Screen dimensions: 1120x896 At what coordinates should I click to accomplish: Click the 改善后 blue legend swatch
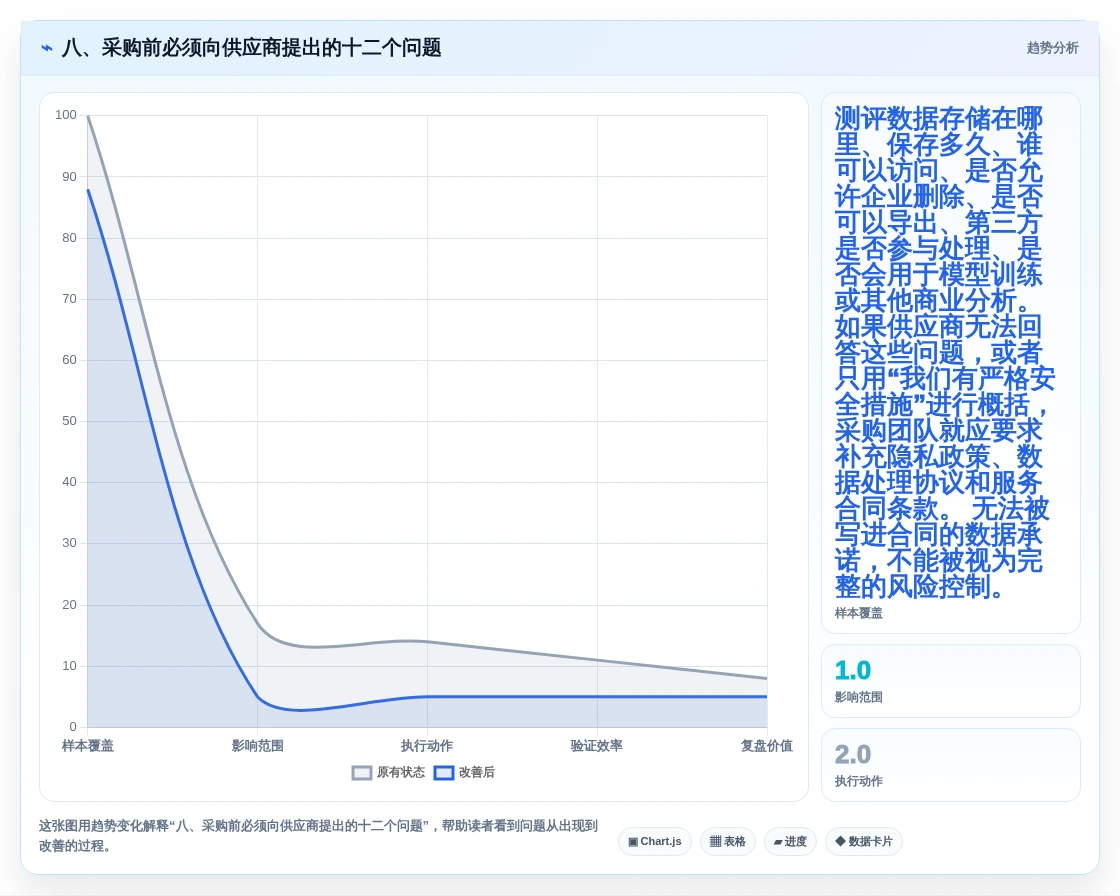[x=444, y=773]
